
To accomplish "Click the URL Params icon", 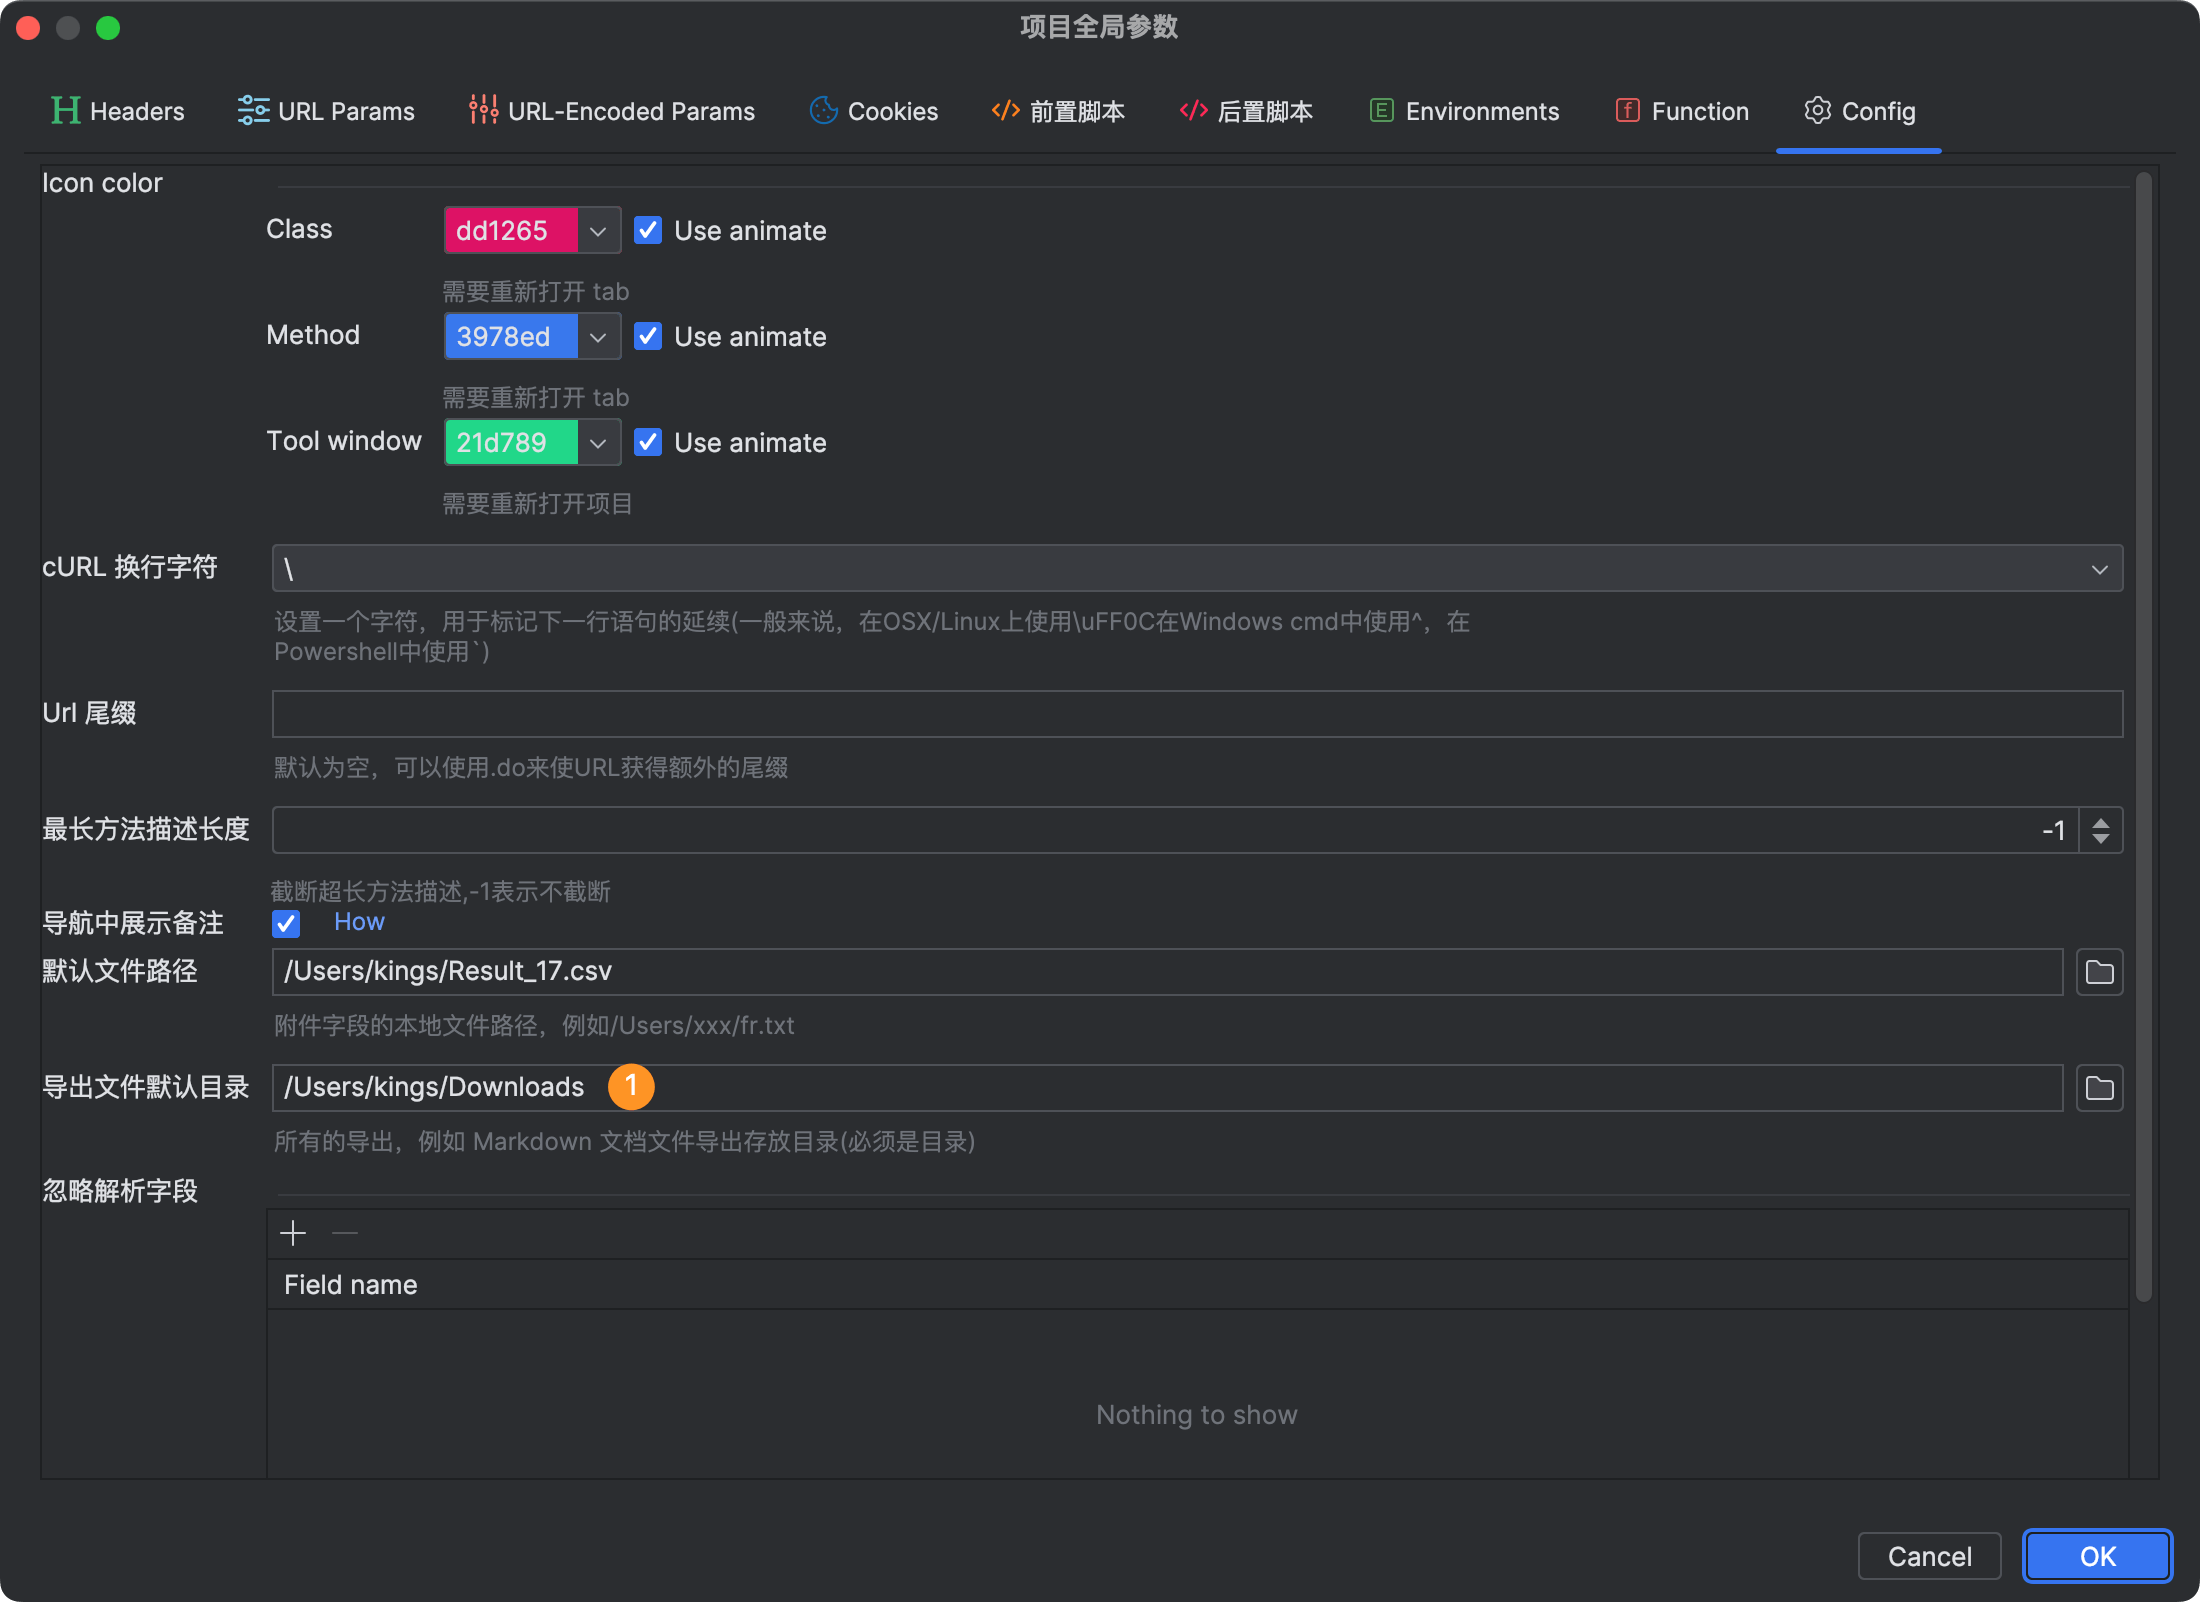I will (x=253, y=111).
